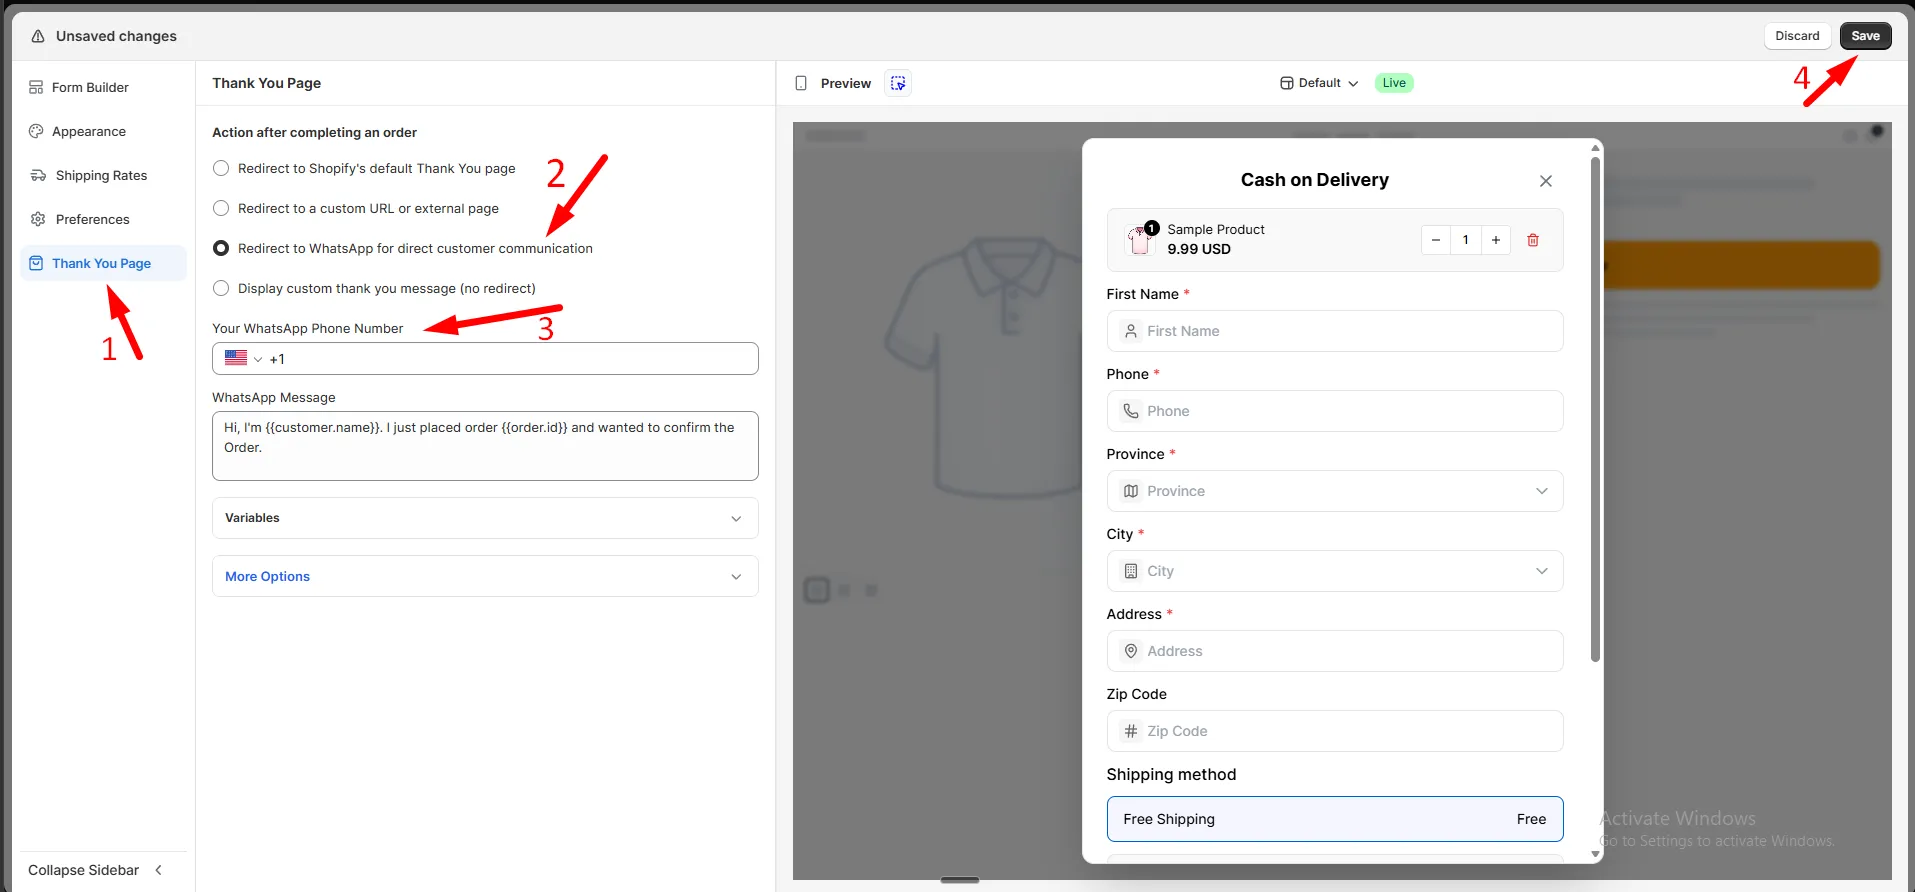This screenshot has height=892, width=1915.
Task: Click the map icon in Province field
Action: point(1131,491)
